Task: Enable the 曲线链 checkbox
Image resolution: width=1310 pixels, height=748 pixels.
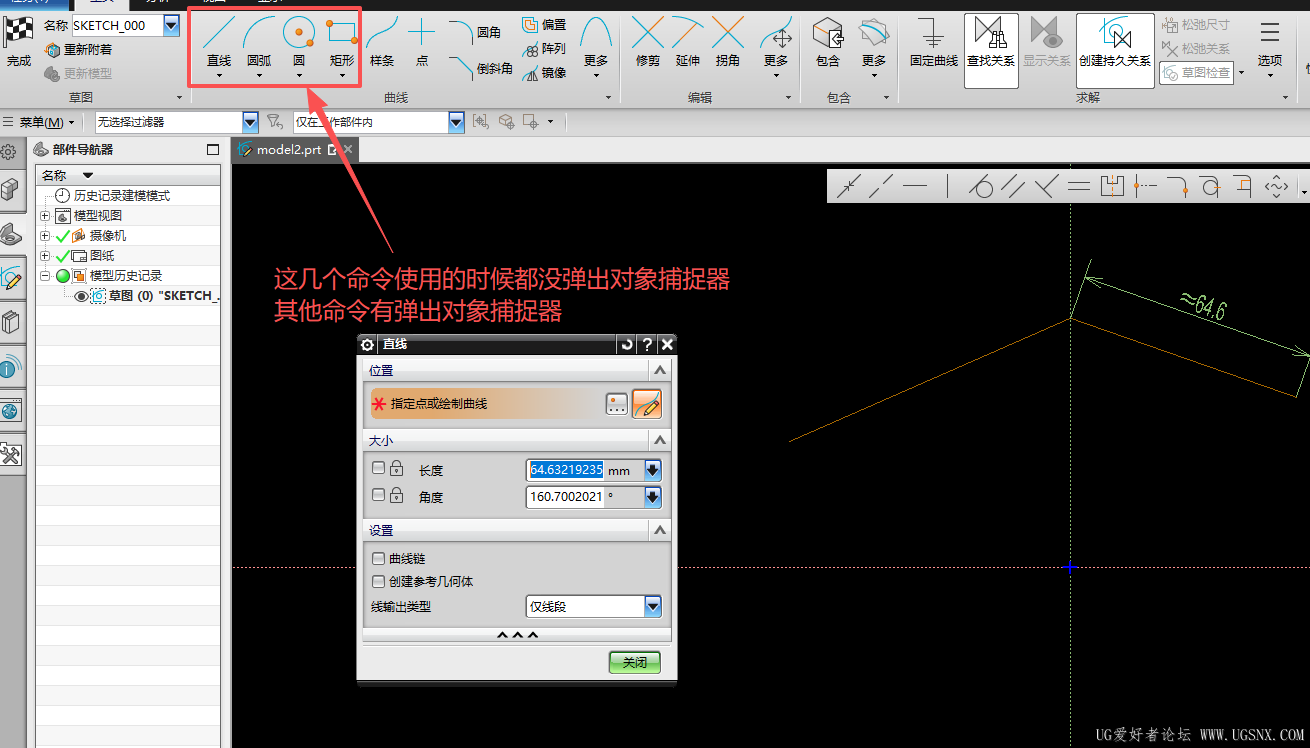Action: click(378, 558)
